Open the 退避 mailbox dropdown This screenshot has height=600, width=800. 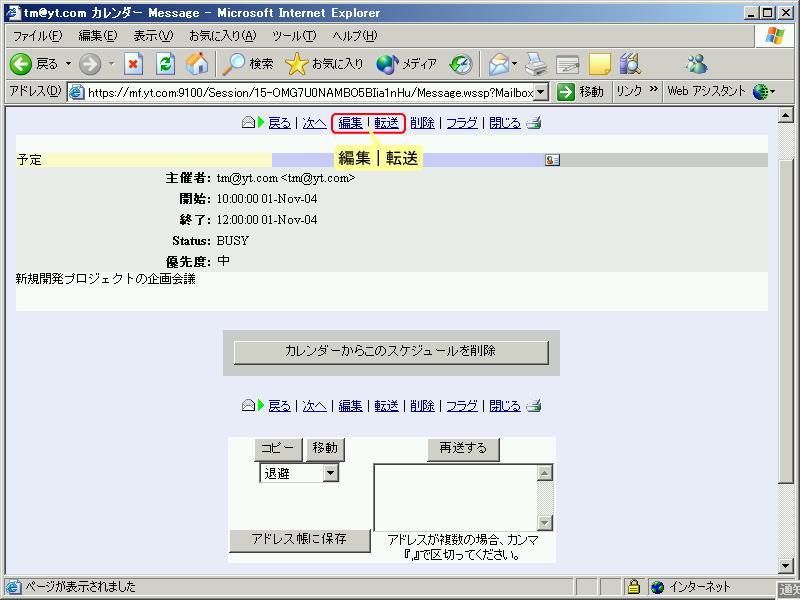point(331,474)
